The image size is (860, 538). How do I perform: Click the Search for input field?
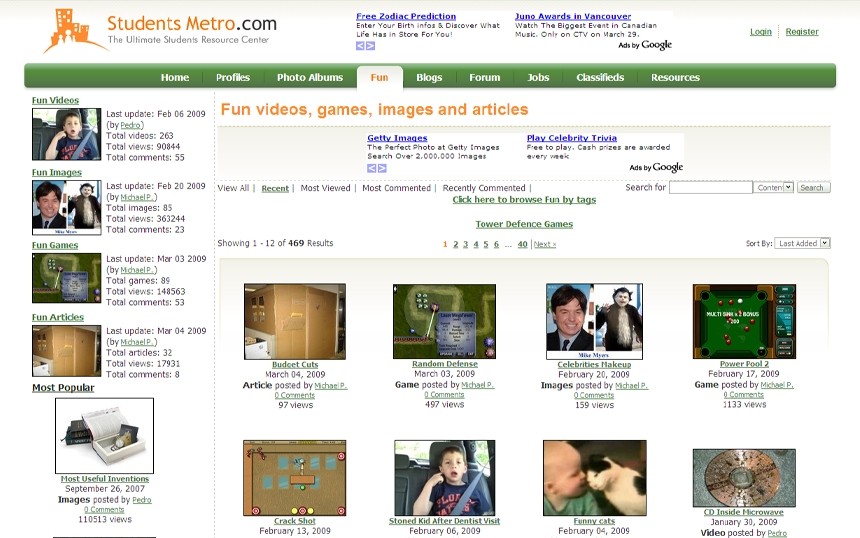(x=711, y=188)
